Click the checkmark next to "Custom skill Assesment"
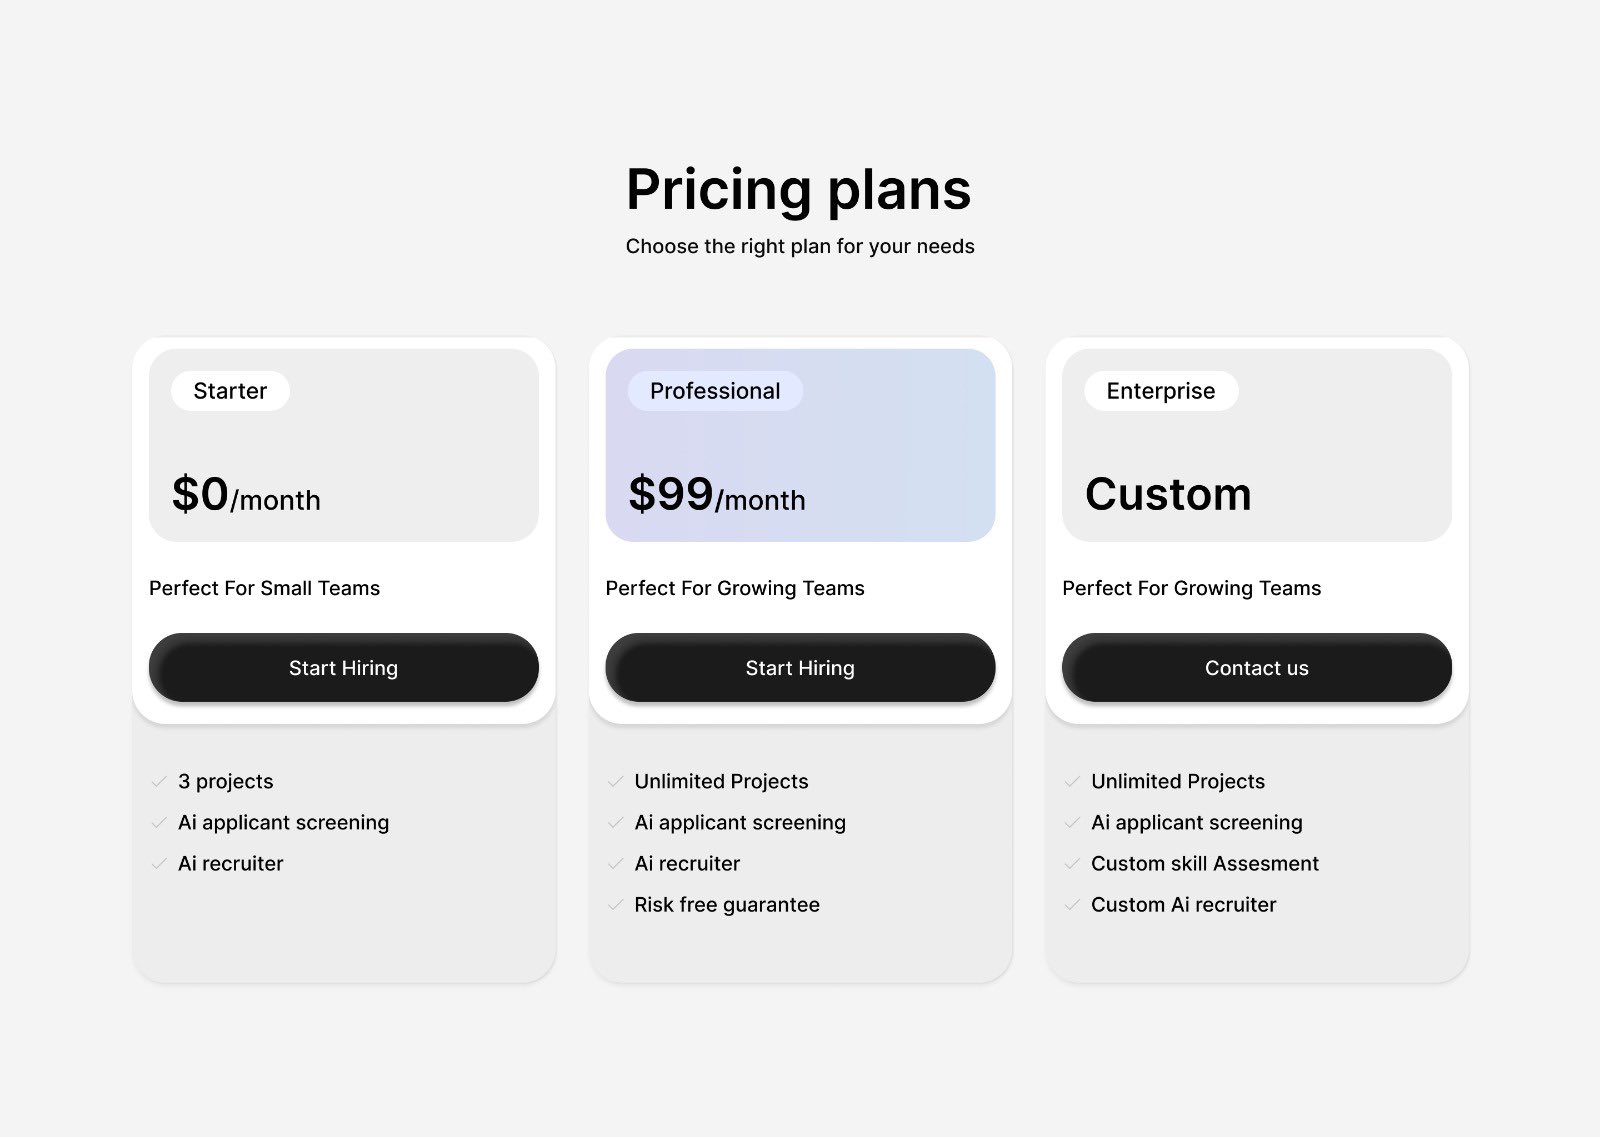 click(1072, 864)
